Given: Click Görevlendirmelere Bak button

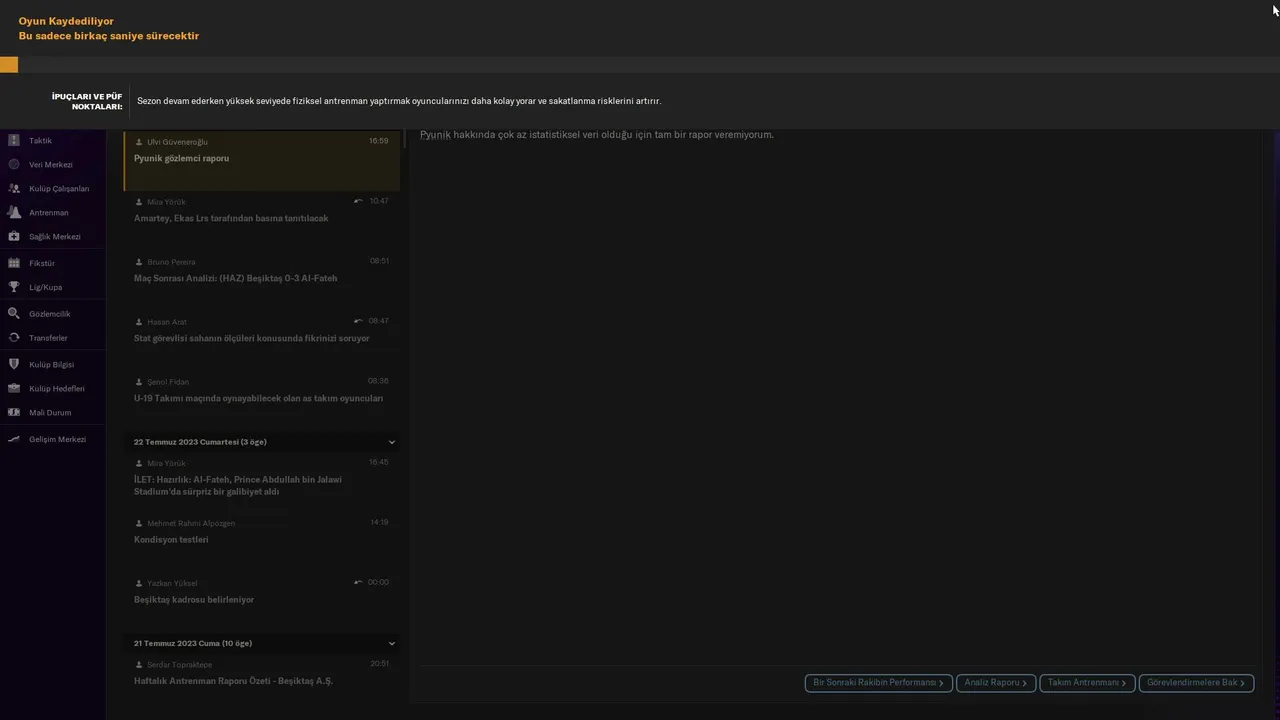Looking at the screenshot, I should [x=1196, y=683].
